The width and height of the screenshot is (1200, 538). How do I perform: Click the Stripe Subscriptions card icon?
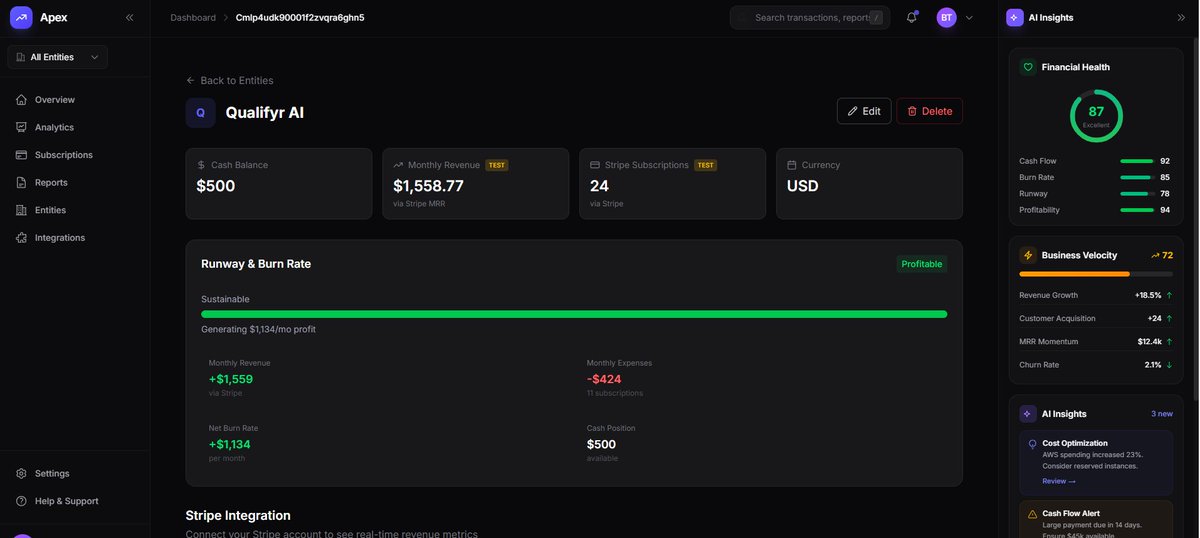click(595, 165)
